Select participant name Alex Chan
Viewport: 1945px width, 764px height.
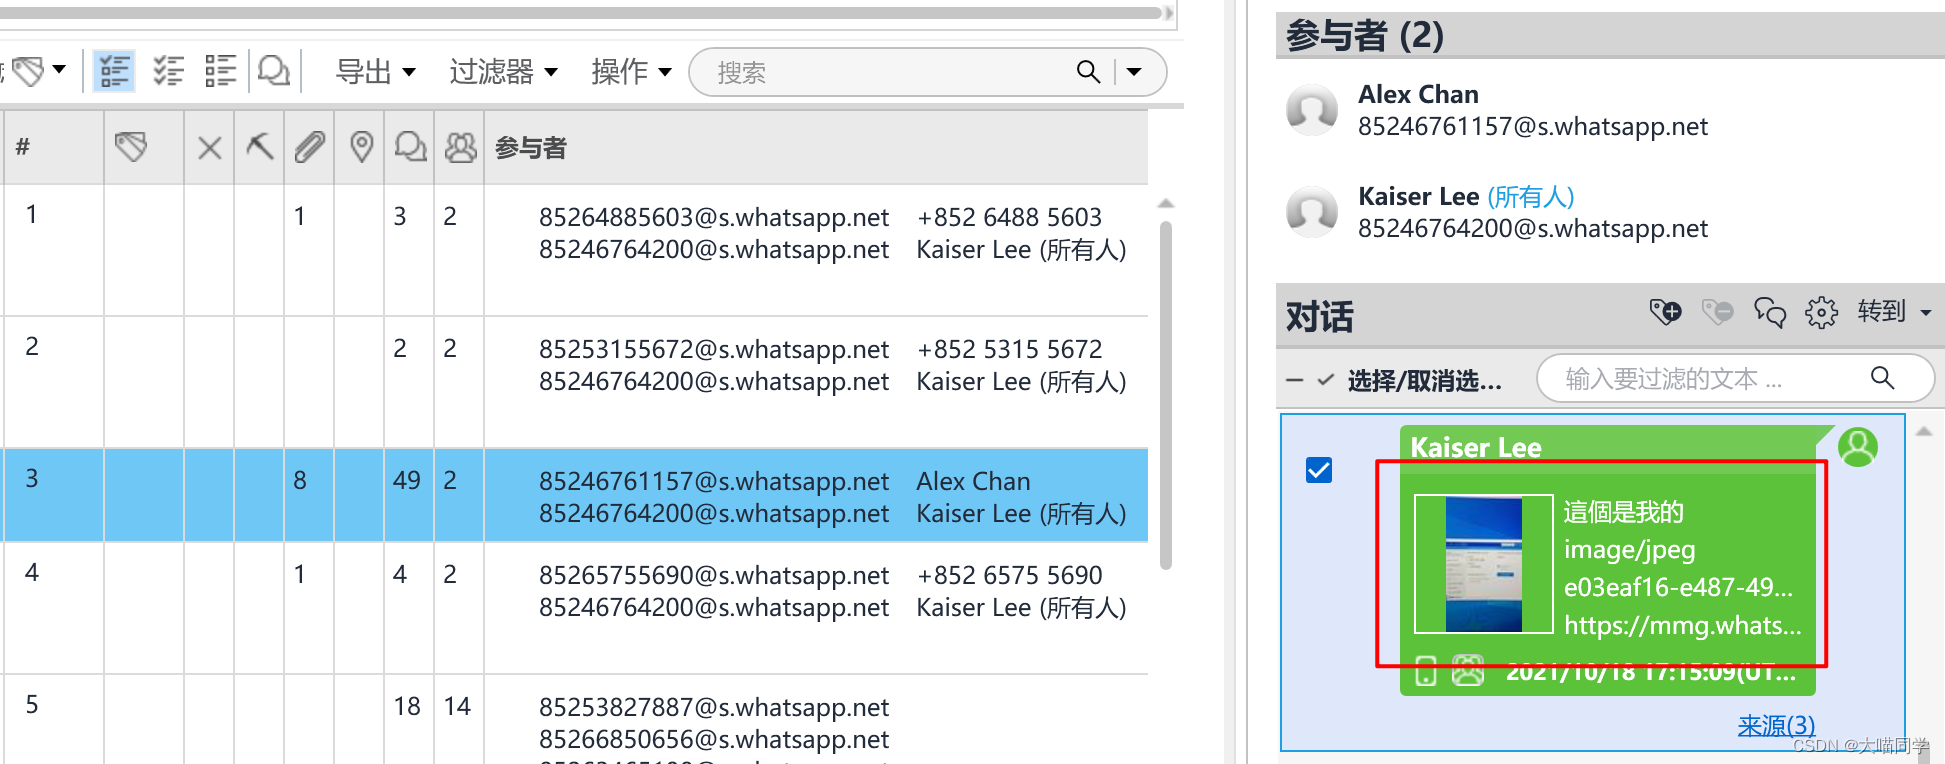click(1418, 94)
